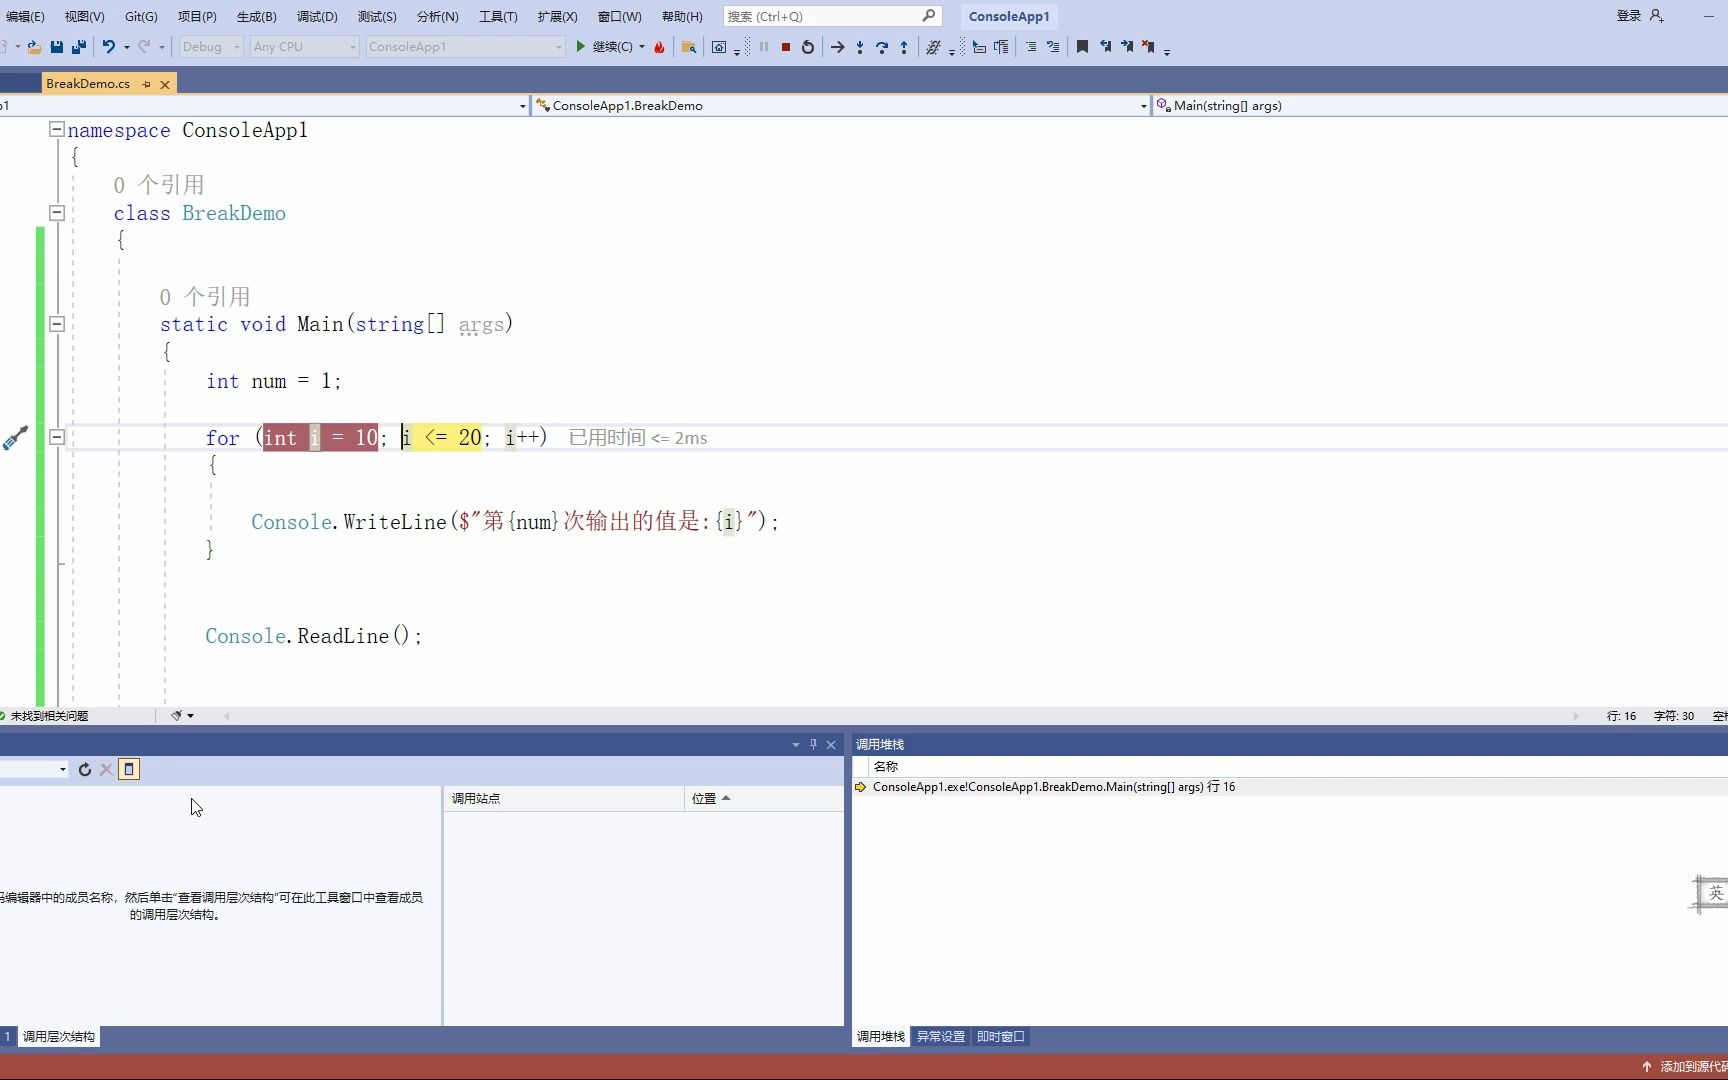Click the green Continue (继续) play icon
This screenshot has width=1728, height=1080.
pos(580,47)
